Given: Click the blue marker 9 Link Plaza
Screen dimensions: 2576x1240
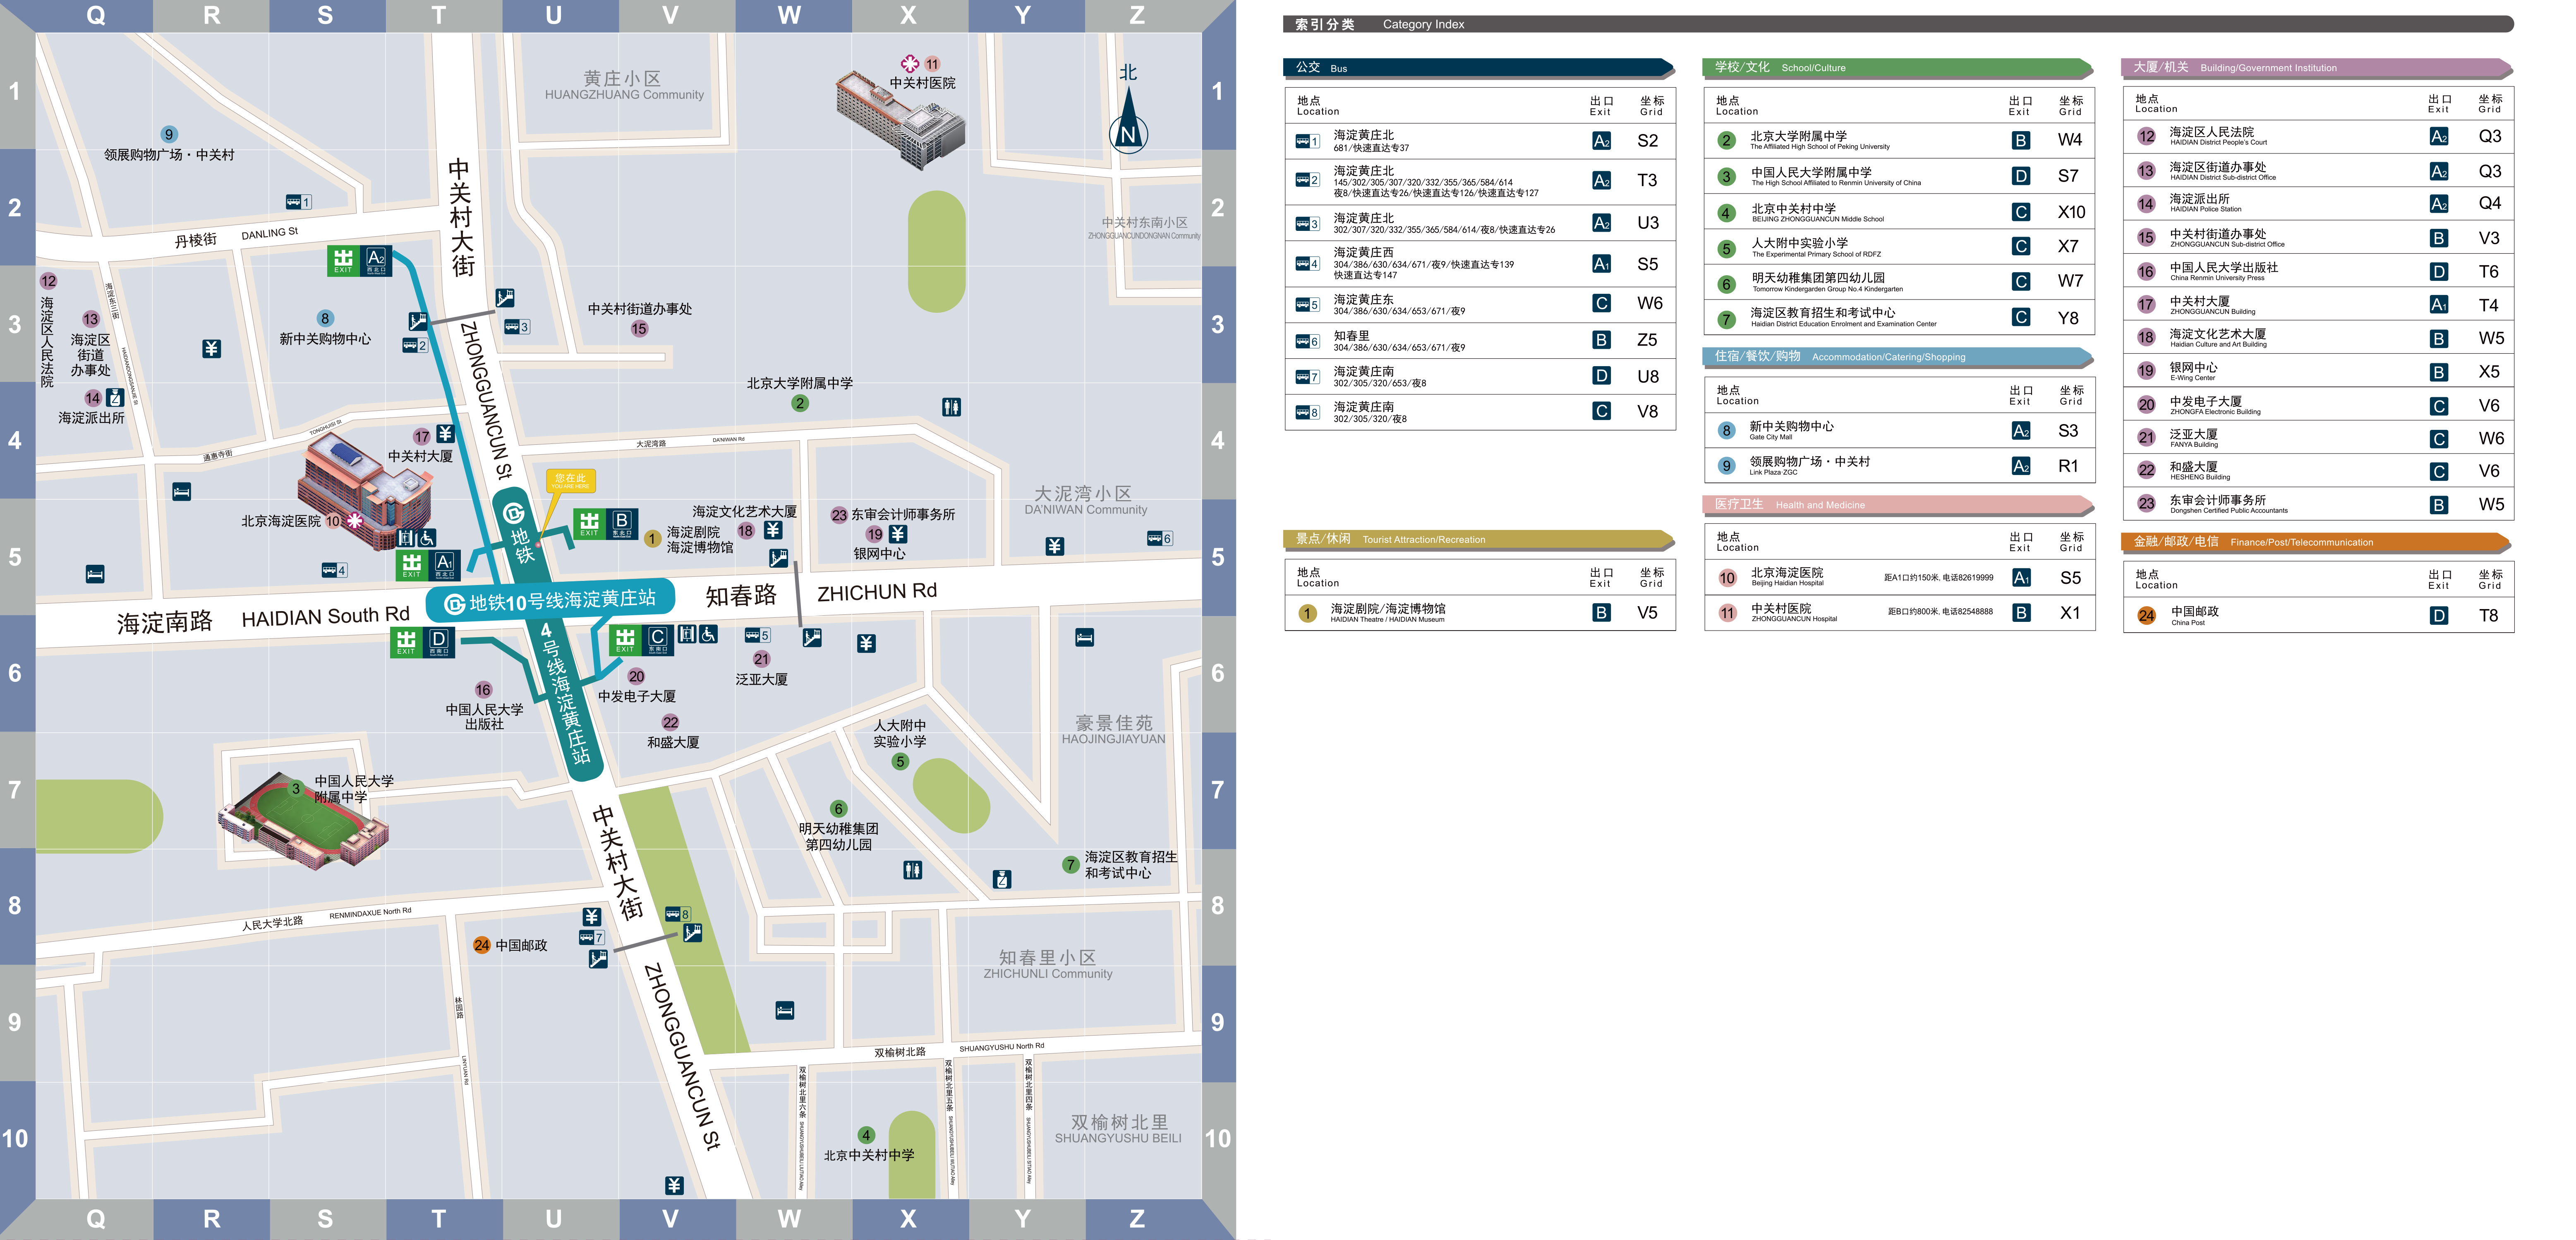Looking at the screenshot, I should click(x=169, y=134).
